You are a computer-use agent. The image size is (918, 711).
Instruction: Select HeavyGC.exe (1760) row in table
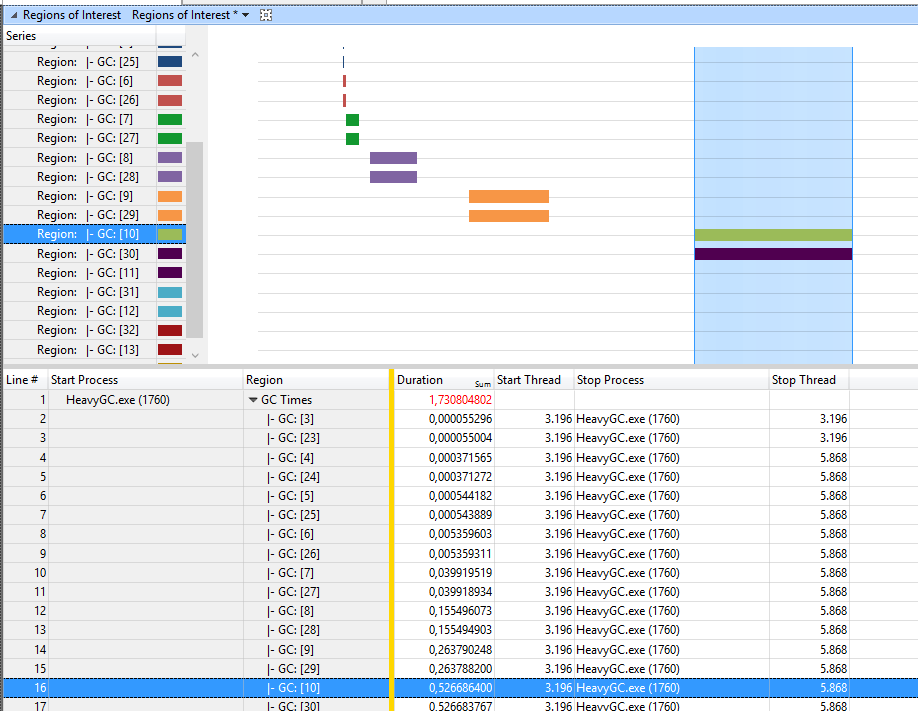[459, 399]
